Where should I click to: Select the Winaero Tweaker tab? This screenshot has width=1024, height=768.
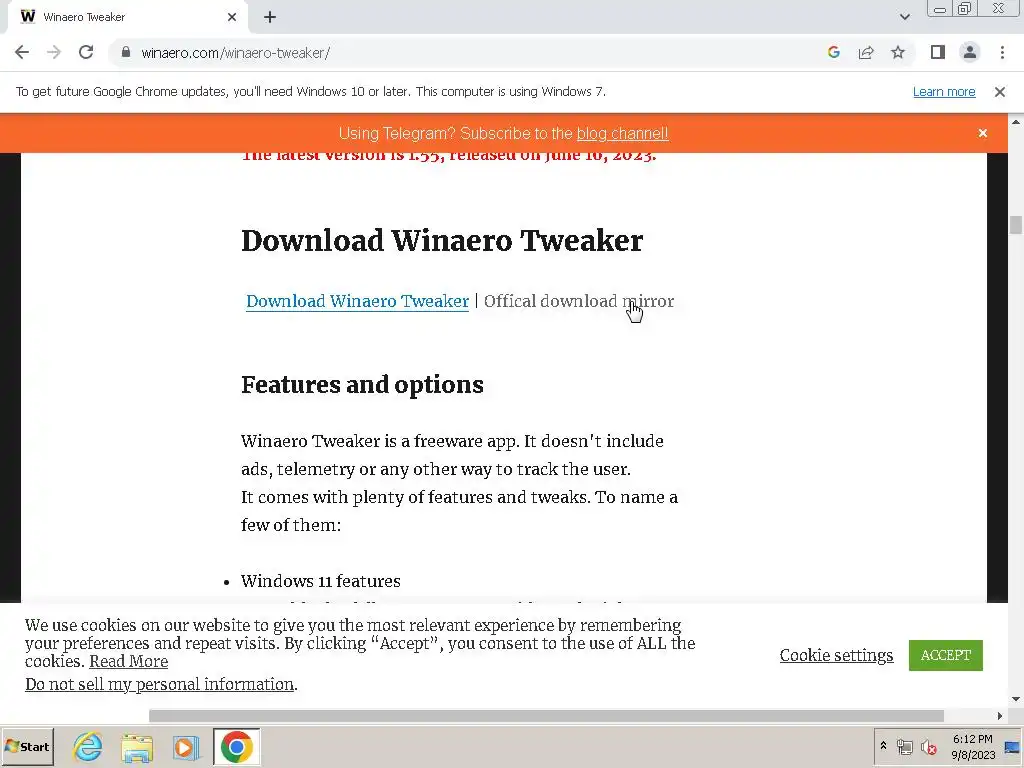click(x=127, y=17)
